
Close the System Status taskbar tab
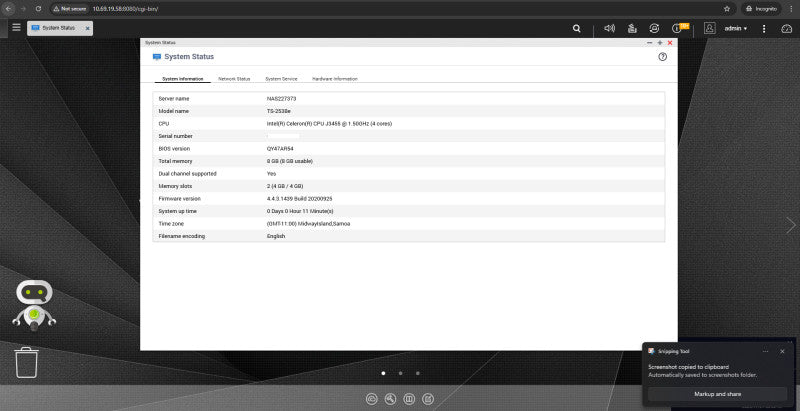tap(87, 28)
